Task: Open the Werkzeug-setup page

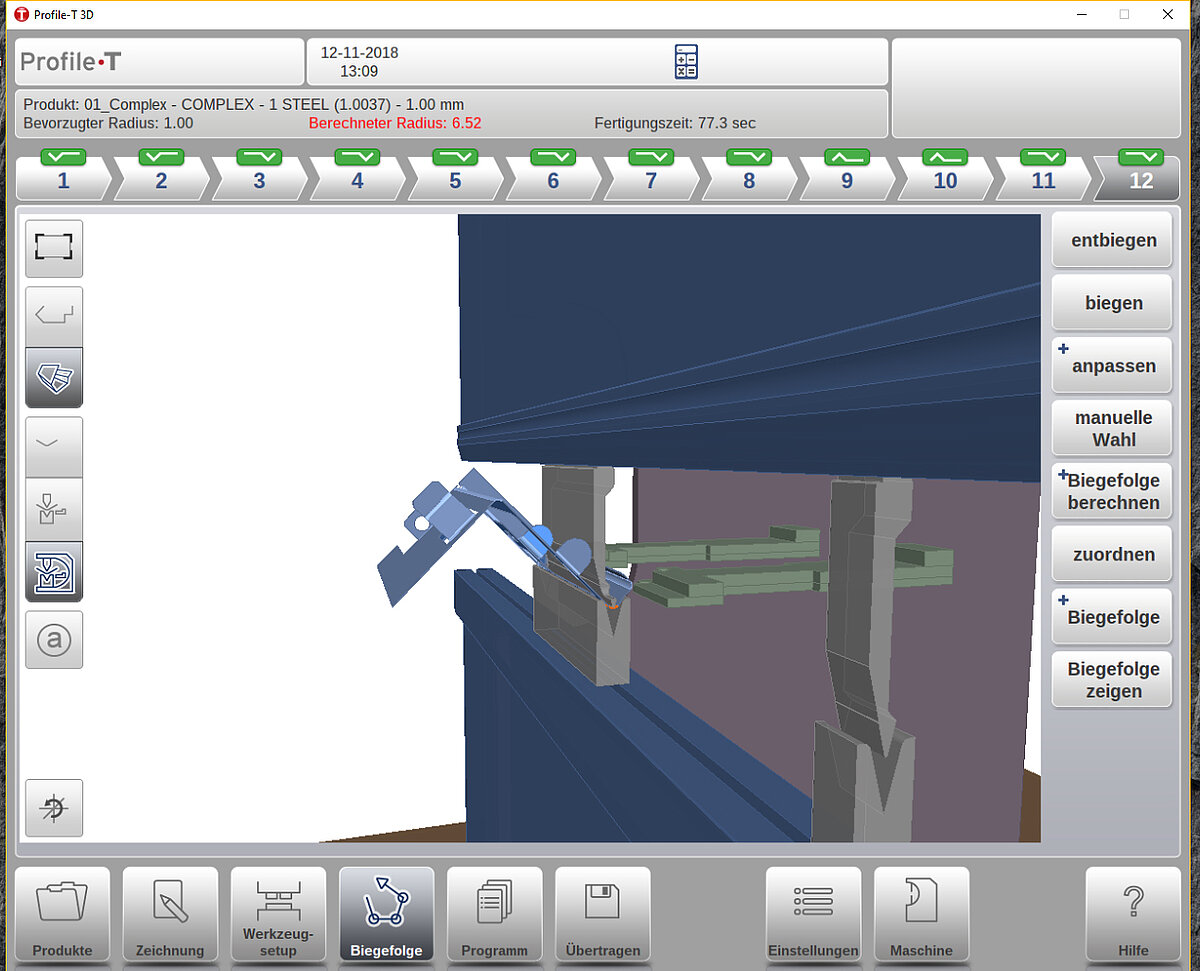Action: pyautogui.click(x=278, y=914)
